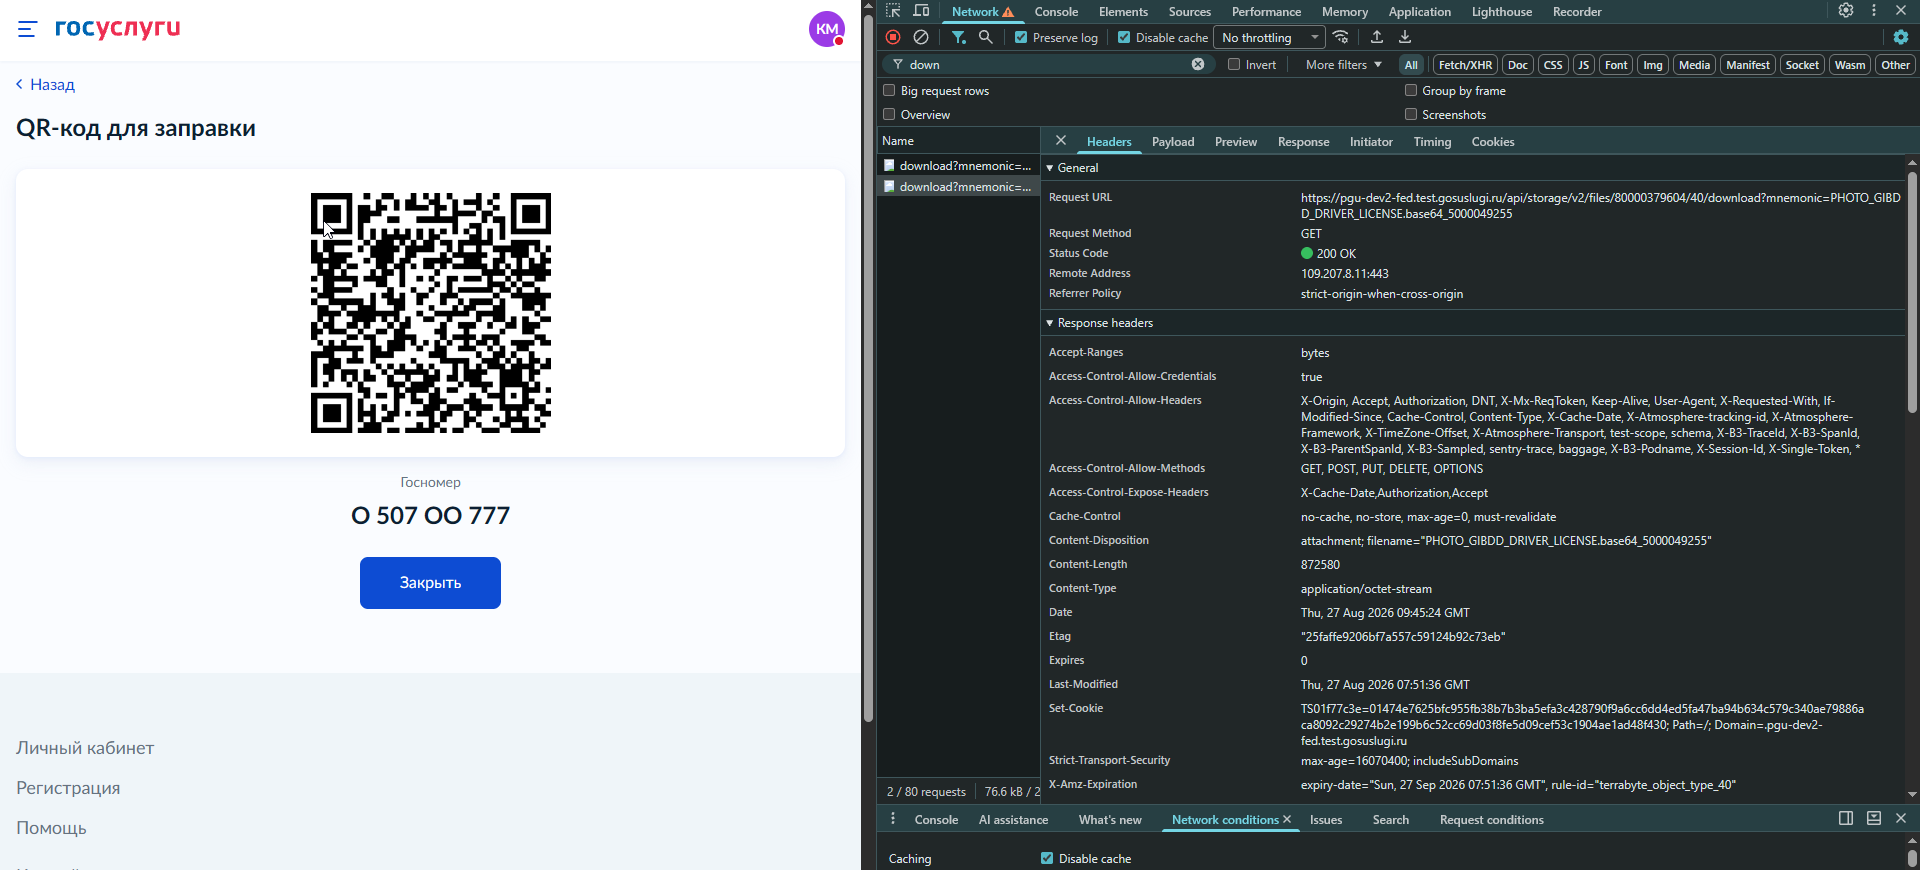Open the Application tab
This screenshot has width=1920, height=870.
tap(1419, 12)
